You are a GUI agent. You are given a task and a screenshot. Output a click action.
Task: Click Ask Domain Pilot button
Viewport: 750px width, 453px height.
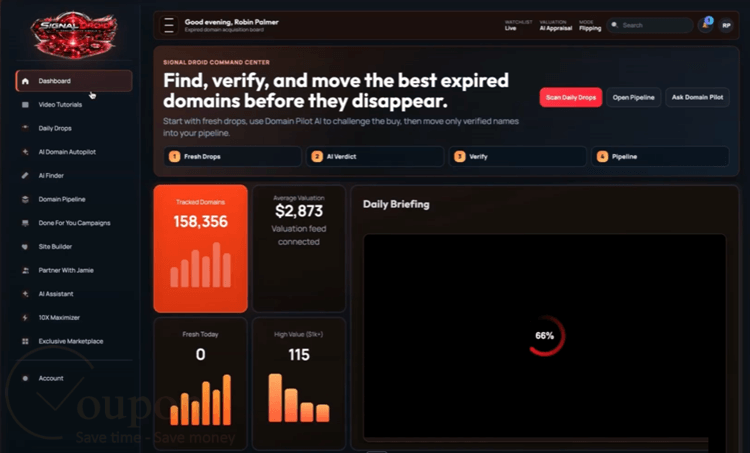click(x=697, y=98)
